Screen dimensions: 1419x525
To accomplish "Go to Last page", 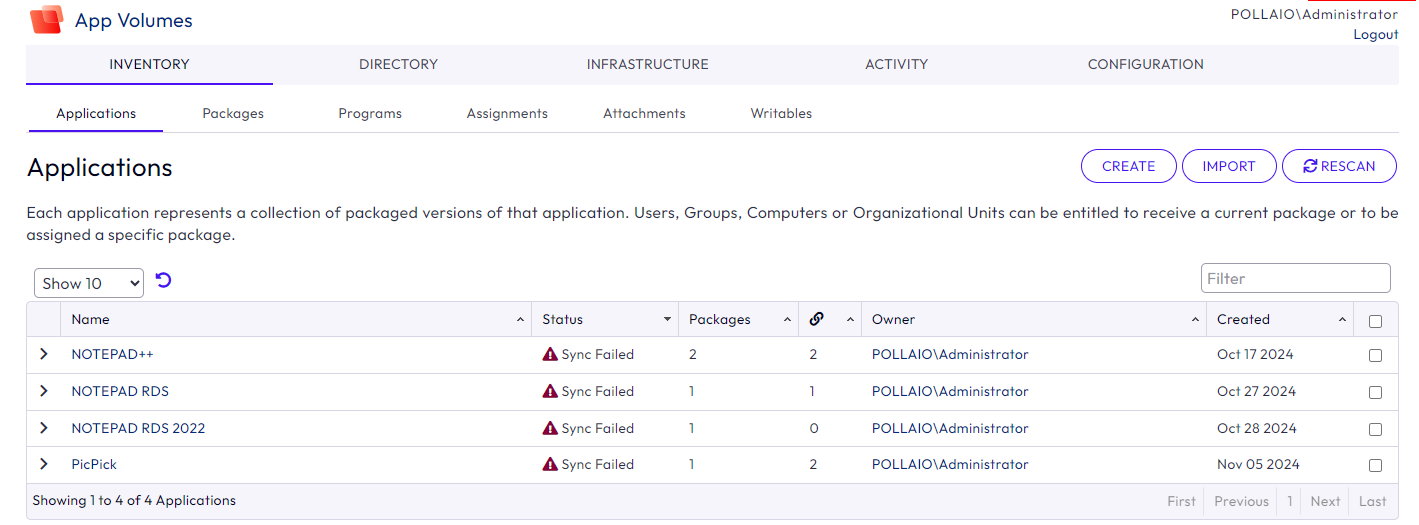I will click(x=1373, y=501).
